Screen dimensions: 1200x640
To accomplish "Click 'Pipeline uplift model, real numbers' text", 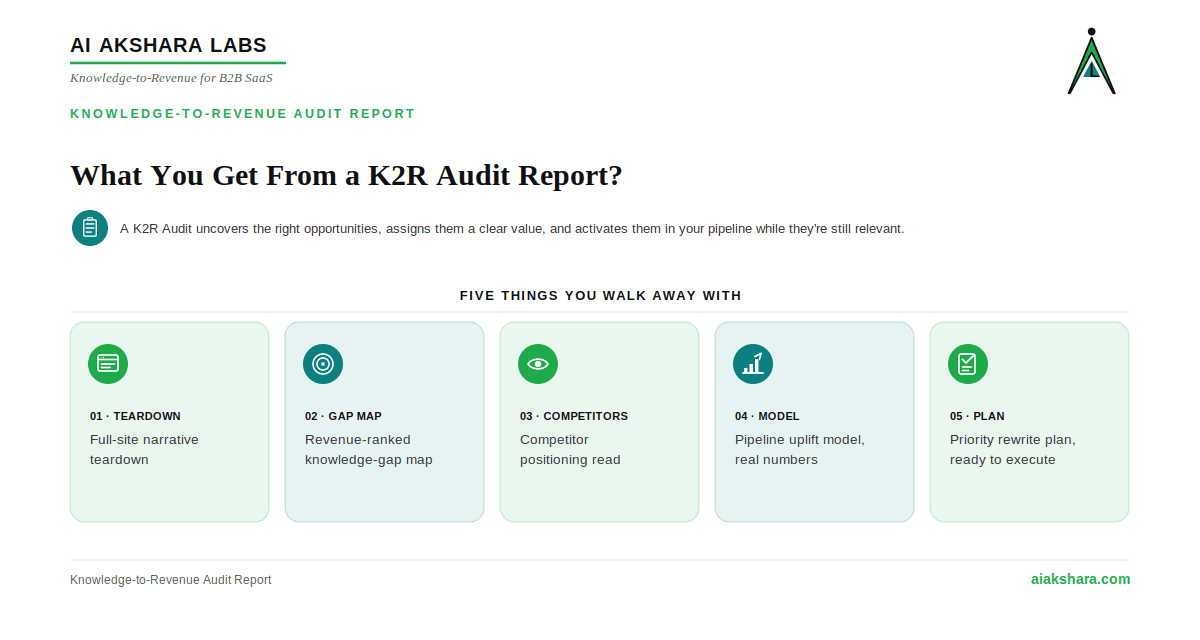I will pyautogui.click(x=800, y=450).
